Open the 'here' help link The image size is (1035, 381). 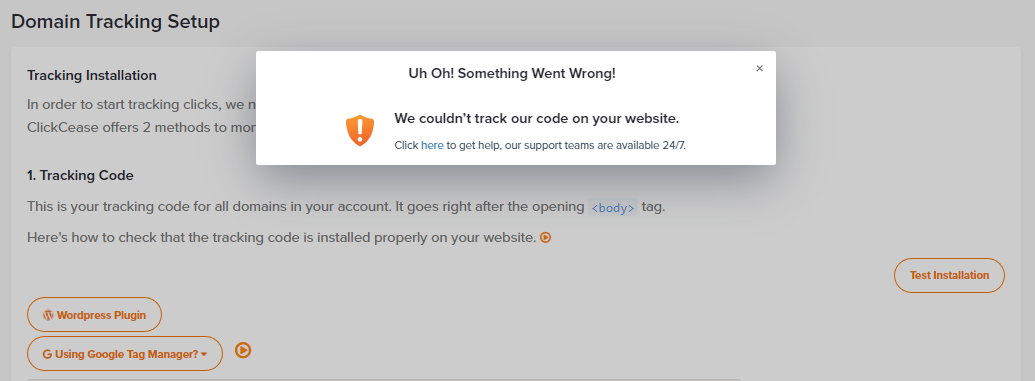(432, 145)
